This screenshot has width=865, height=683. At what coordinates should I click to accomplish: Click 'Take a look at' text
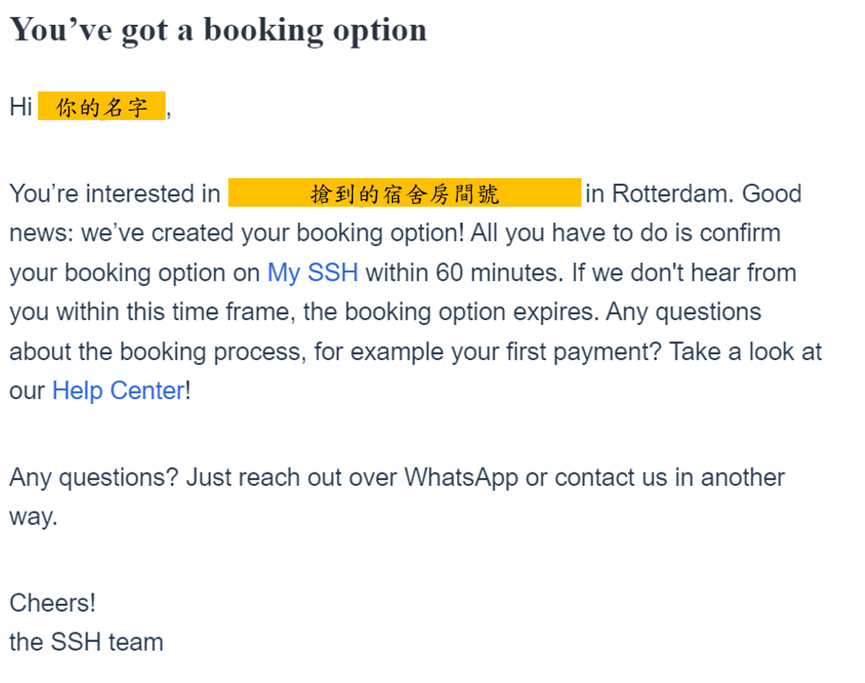pyautogui.click(x=745, y=351)
